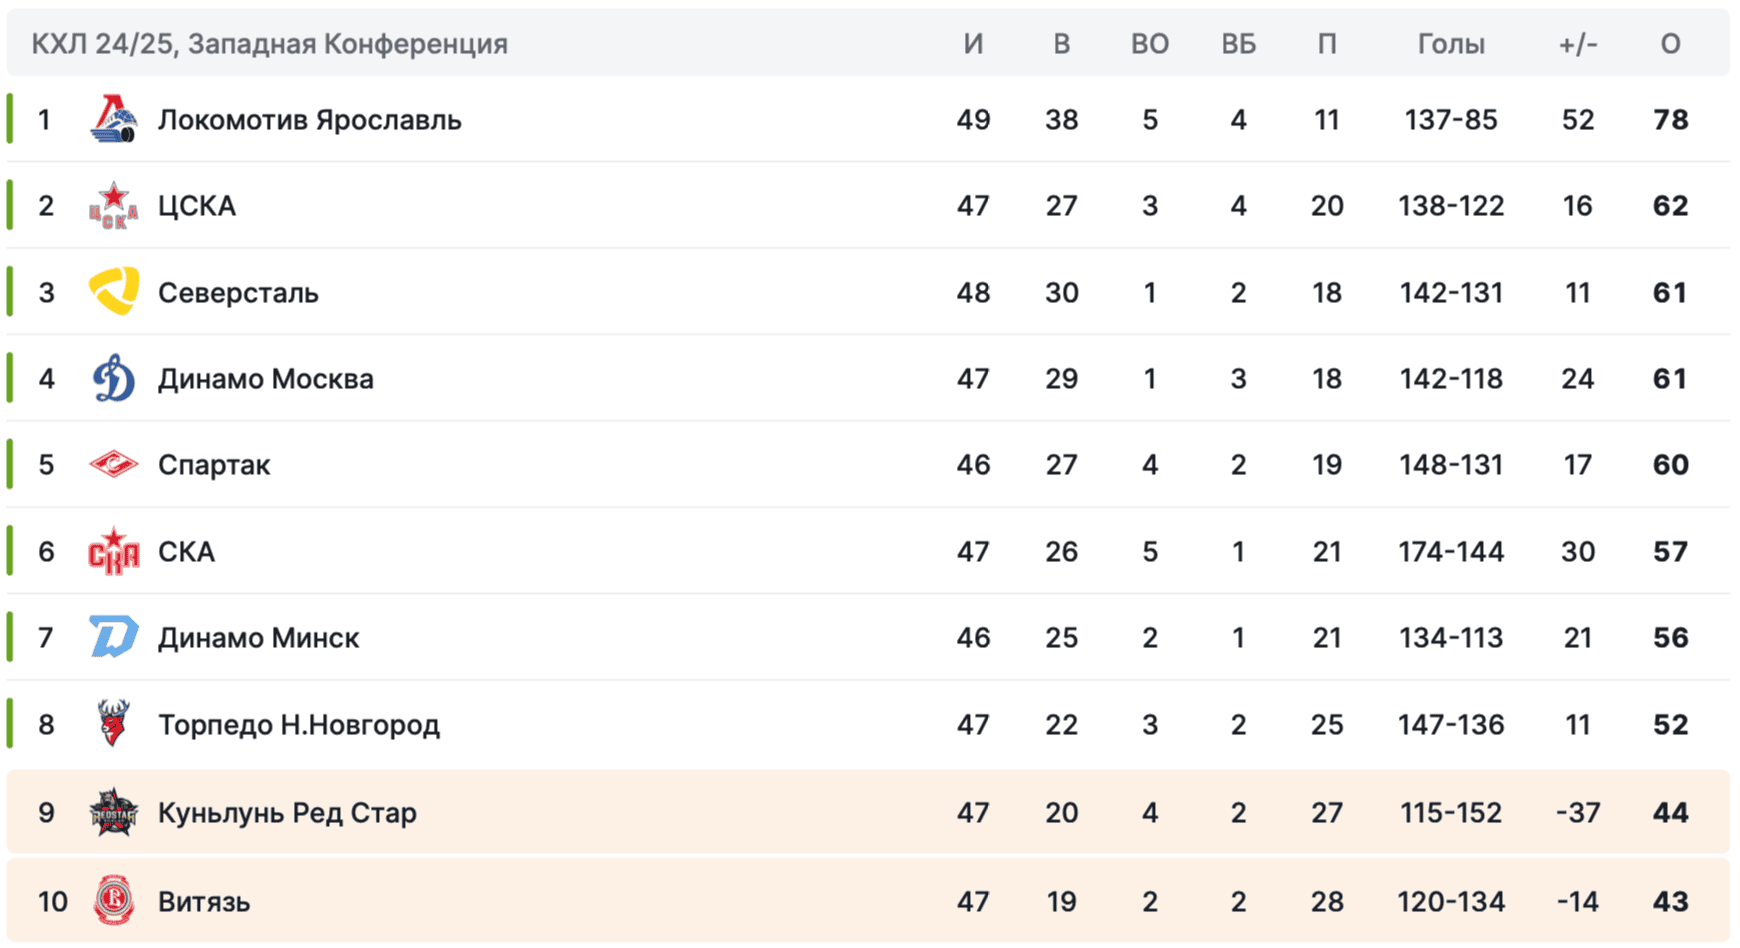Click the +/- column header
This screenshot has width=1740, height=948.
tap(1578, 44)
